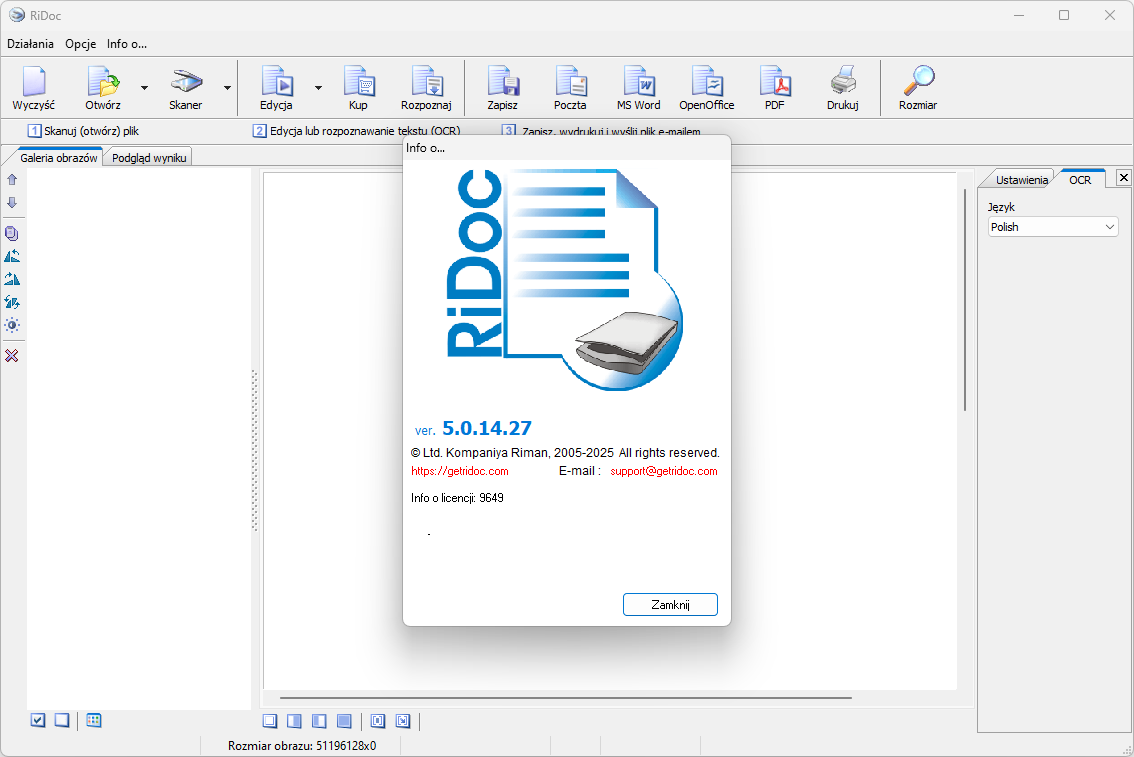Expand the Otwórz dropdown arrow

[x=144, y=87]
